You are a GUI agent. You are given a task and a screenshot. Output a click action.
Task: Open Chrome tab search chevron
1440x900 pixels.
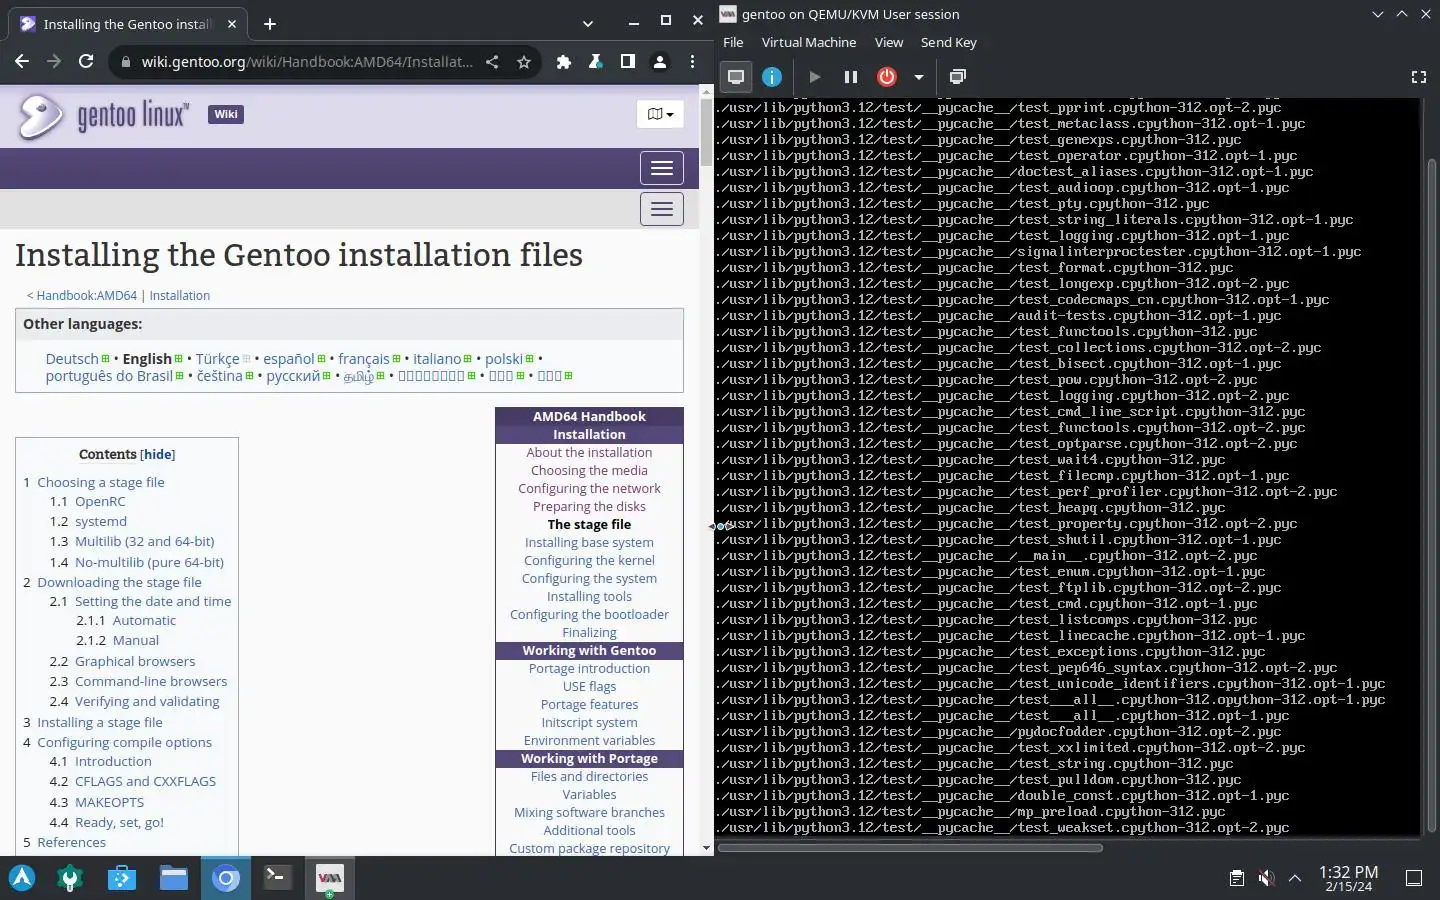pos(588,23)
